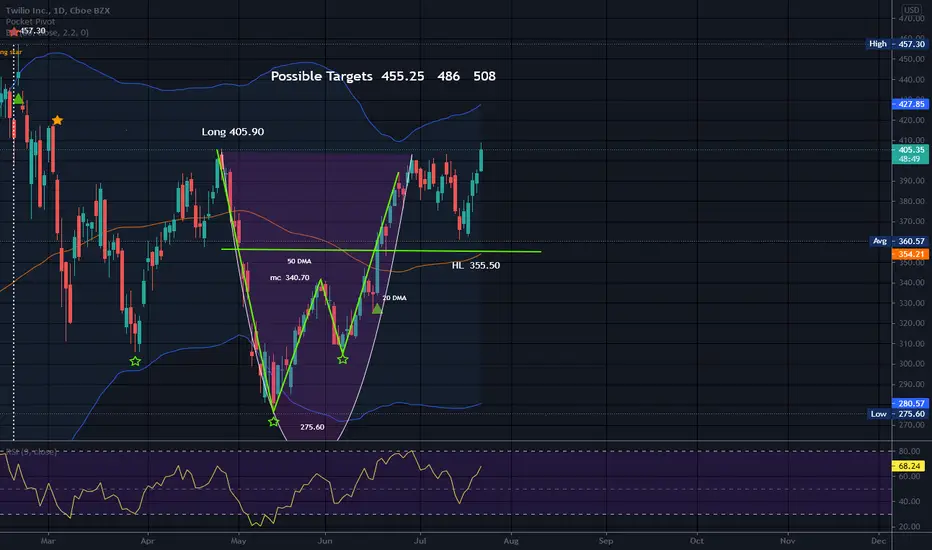Click Aug on the time axis

coord(511,540)
